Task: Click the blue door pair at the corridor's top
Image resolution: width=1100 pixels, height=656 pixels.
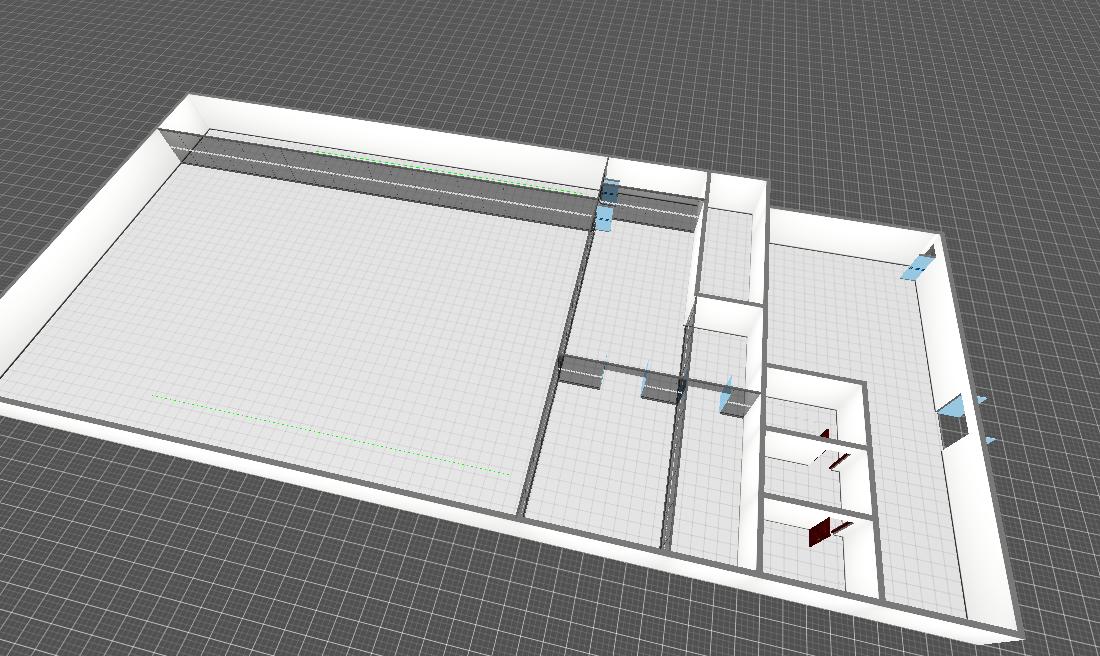Action: pyautogui.click(x=607, y=205)
